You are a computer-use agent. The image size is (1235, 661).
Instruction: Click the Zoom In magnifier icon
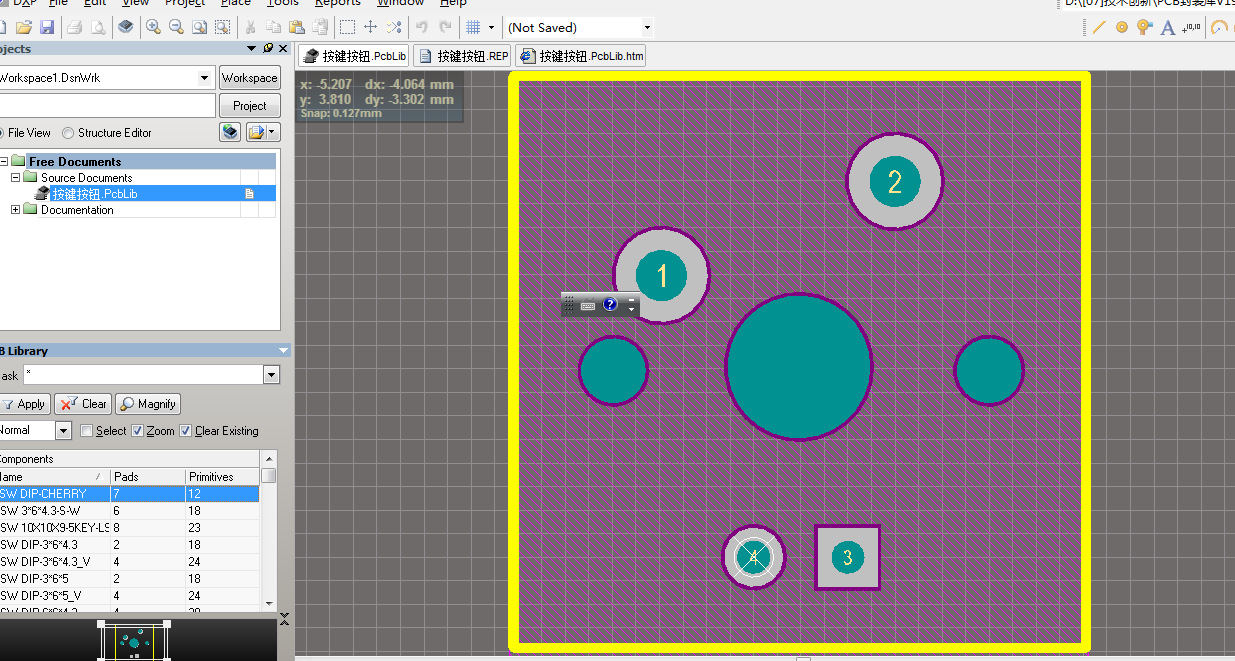[154, 27]
